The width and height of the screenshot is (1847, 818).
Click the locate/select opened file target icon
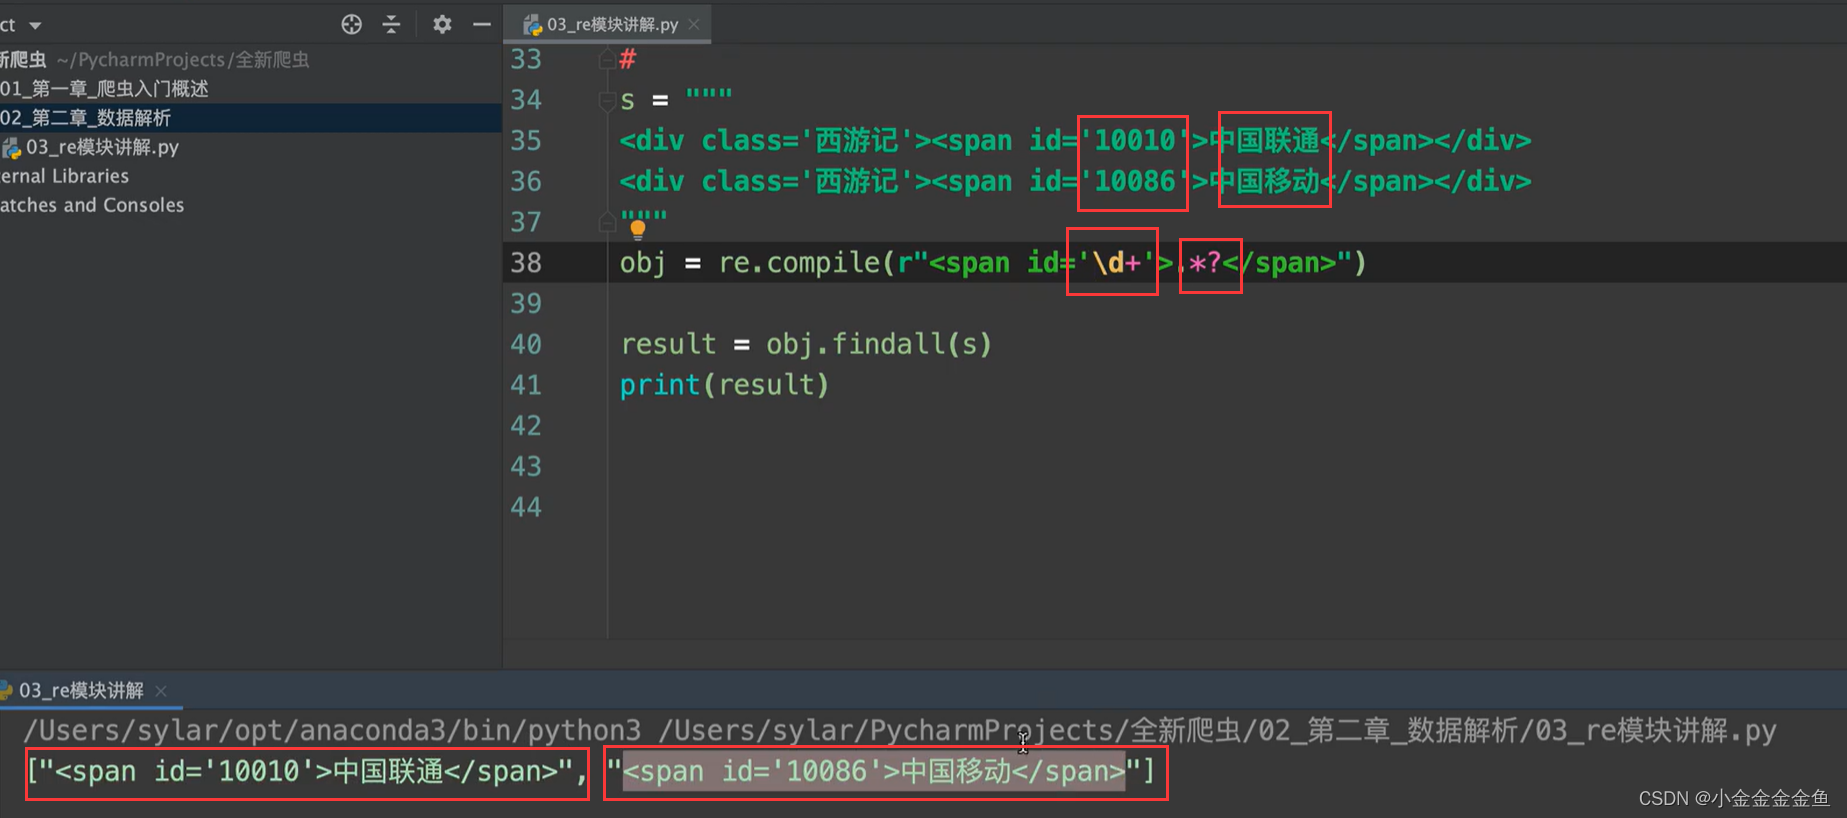[351, 24]
